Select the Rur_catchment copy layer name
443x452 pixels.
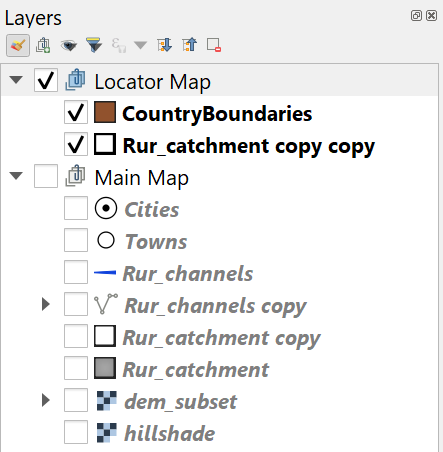point(222,338)
